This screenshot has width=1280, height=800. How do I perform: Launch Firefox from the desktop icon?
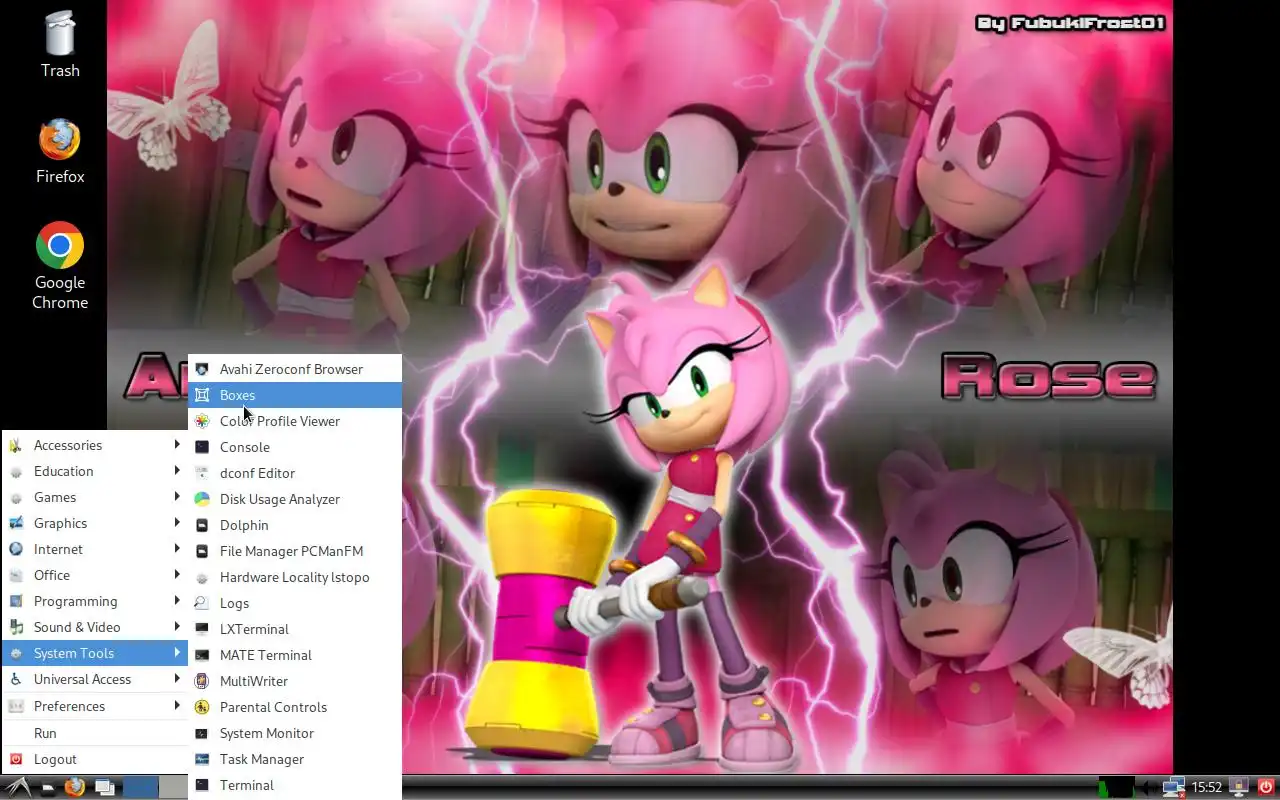[x=60, y=151]
